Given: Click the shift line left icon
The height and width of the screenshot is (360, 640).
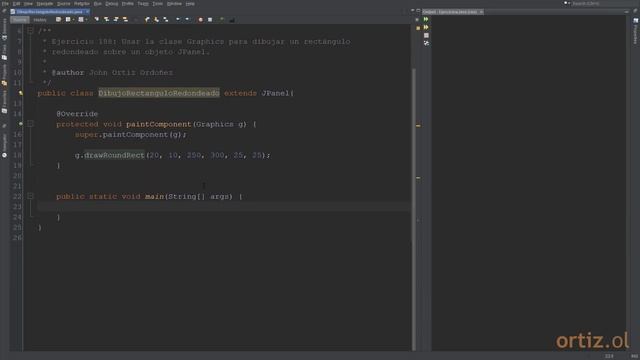Looking at the screenshot, I should (x=178, y=19).
